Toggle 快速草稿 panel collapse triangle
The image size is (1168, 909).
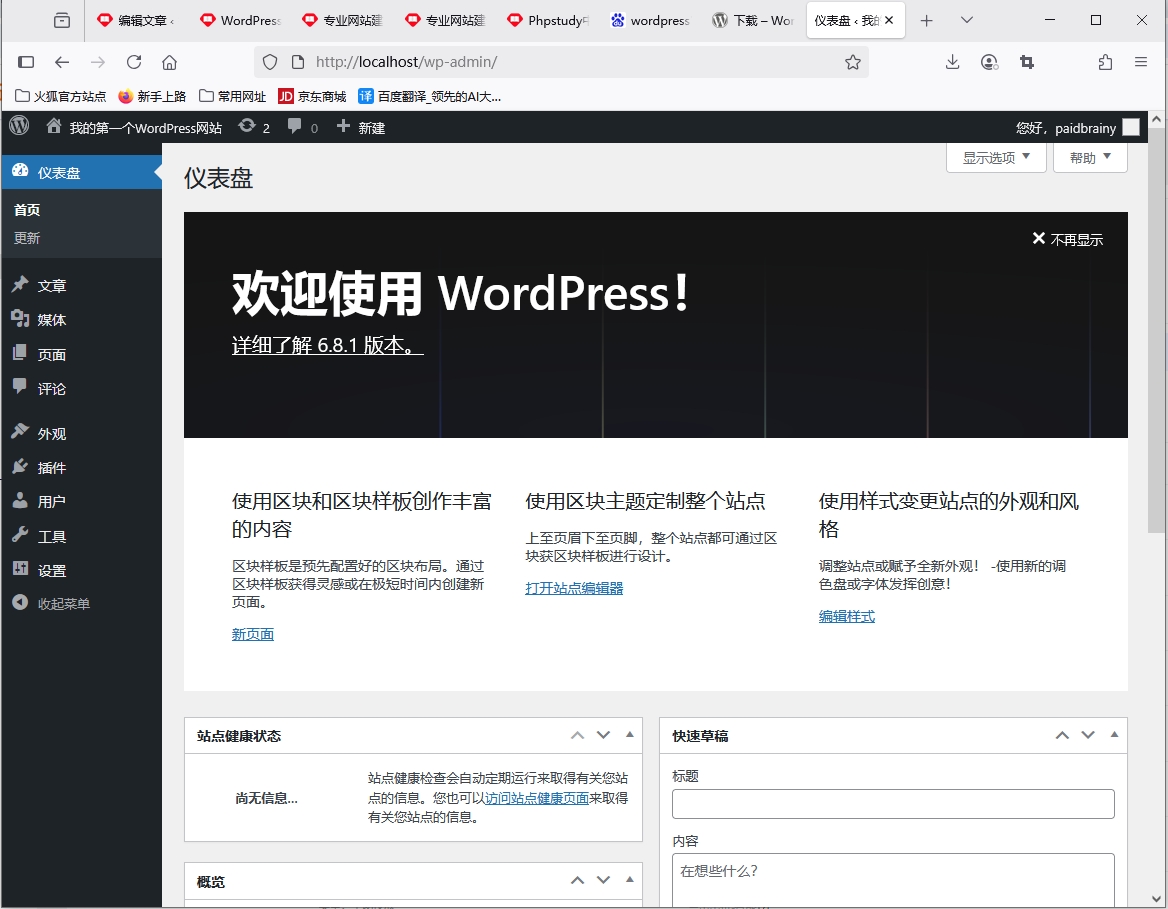pos(1114,735)
